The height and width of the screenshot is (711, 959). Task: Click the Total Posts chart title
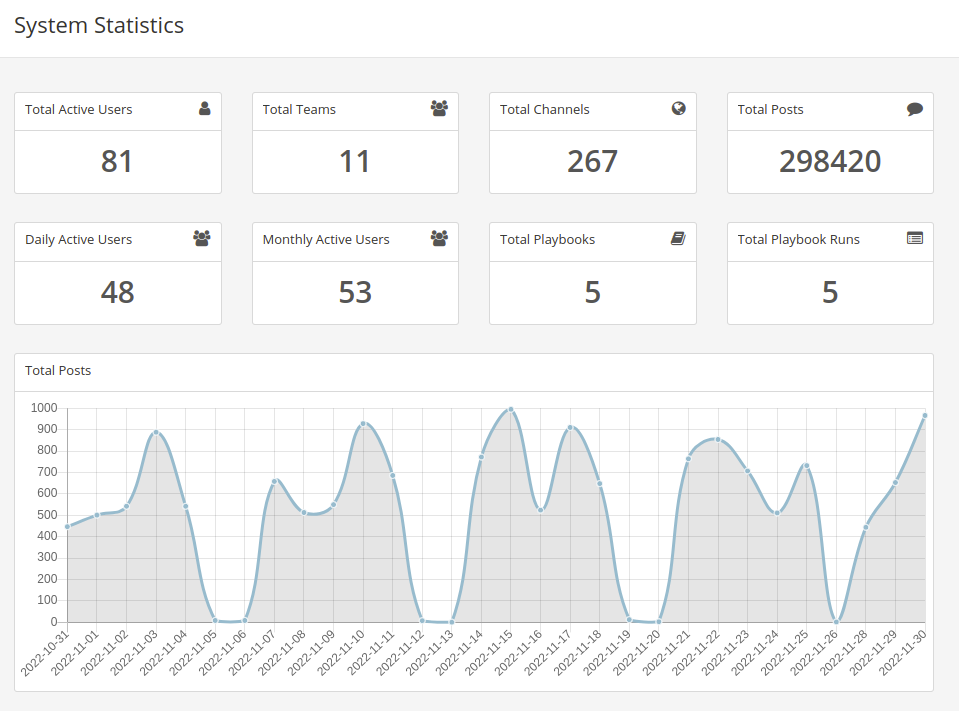point(58,370)
